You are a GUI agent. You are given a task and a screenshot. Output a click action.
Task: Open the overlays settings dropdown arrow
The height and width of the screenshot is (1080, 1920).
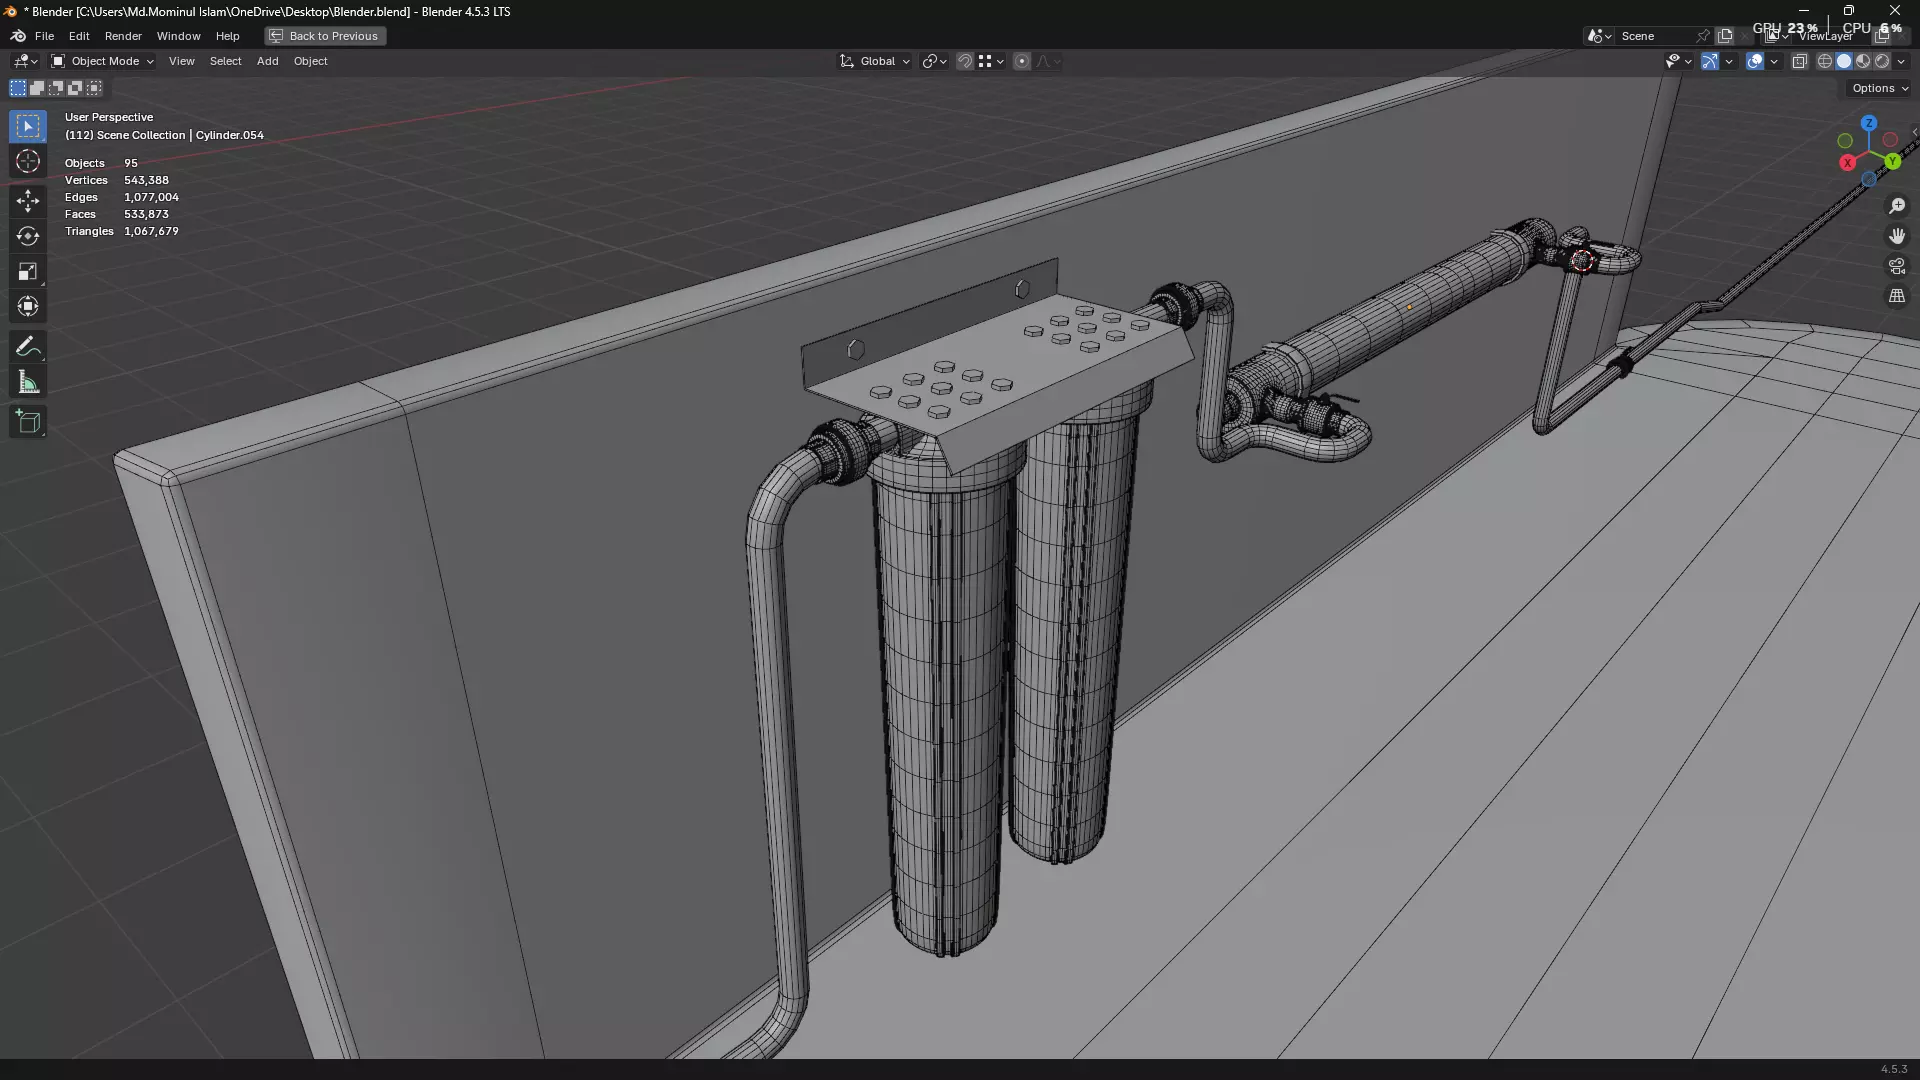click(x=1774, y=61)
